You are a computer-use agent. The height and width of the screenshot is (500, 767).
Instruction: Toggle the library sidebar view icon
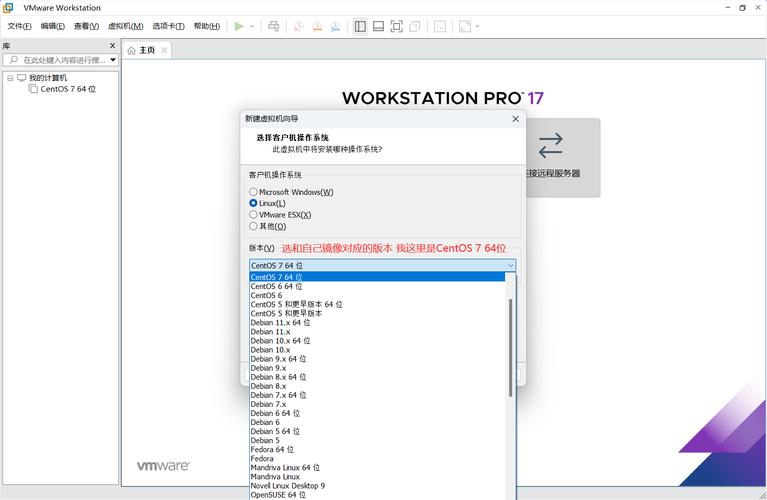[360, 26]
